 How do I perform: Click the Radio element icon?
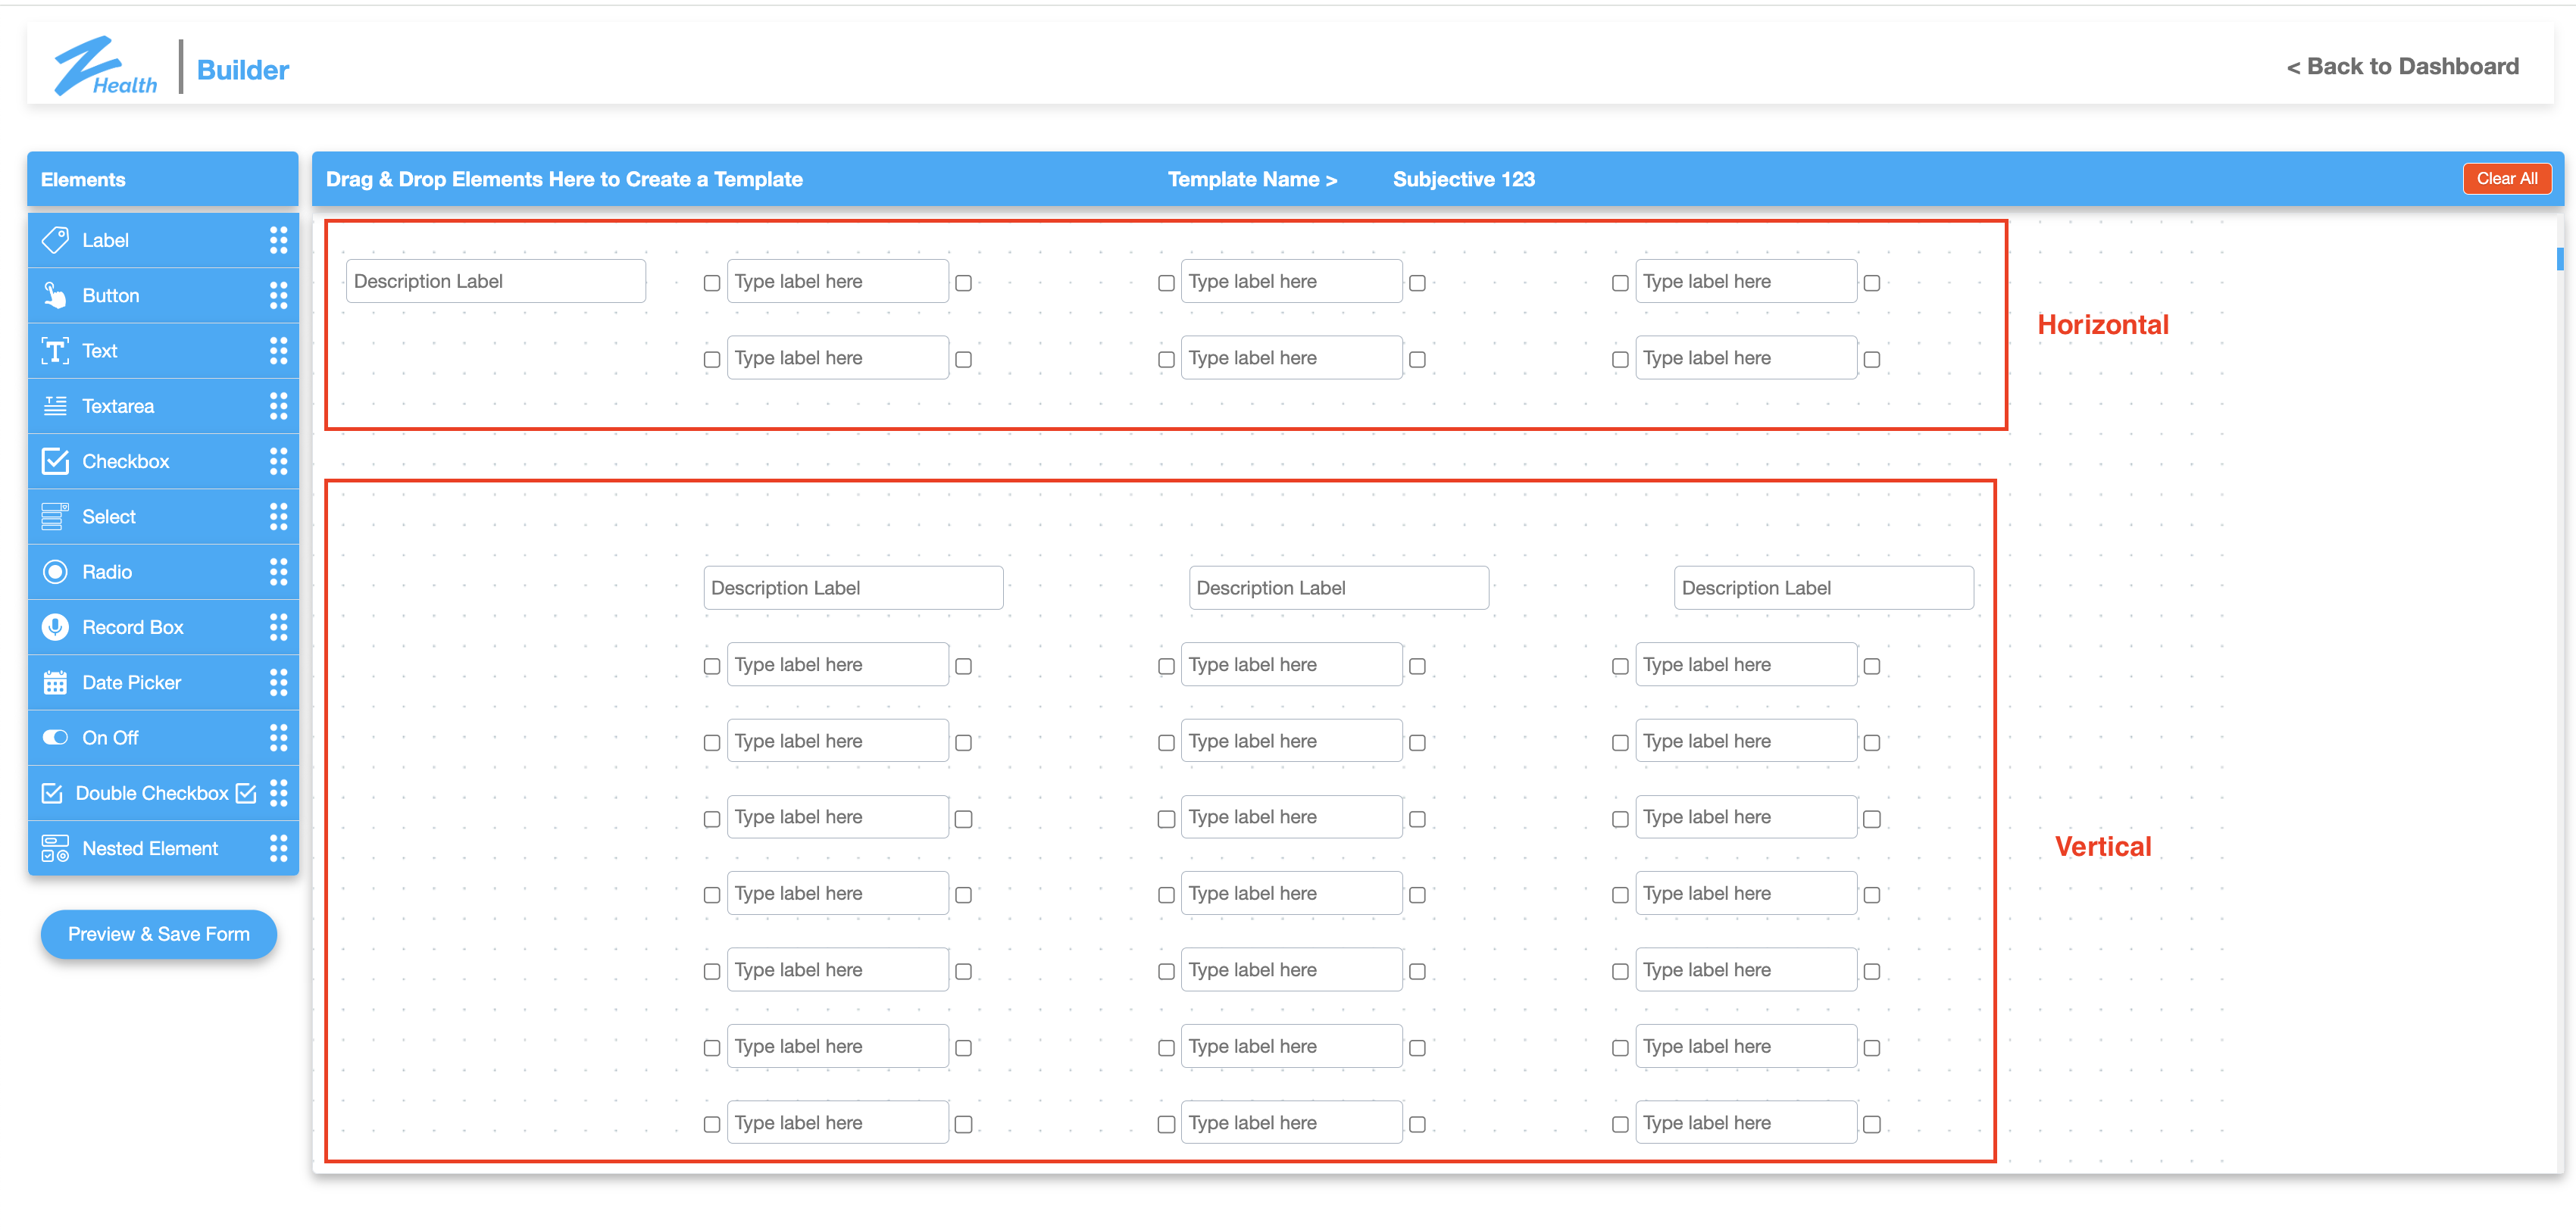click(x=55, y=572)
